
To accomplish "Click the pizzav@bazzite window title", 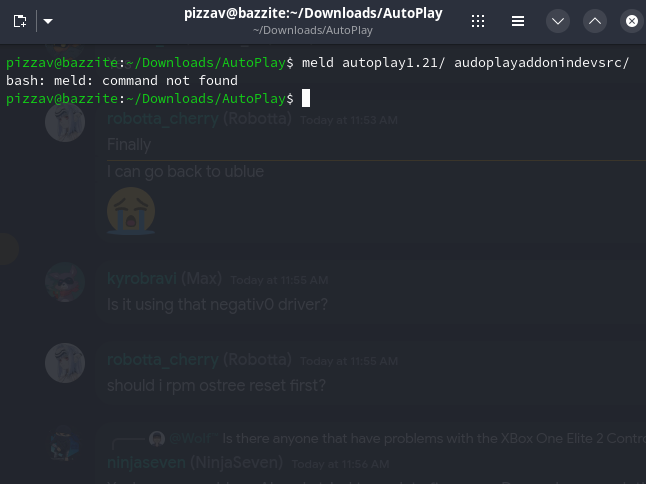I will [x=313, y=13].
